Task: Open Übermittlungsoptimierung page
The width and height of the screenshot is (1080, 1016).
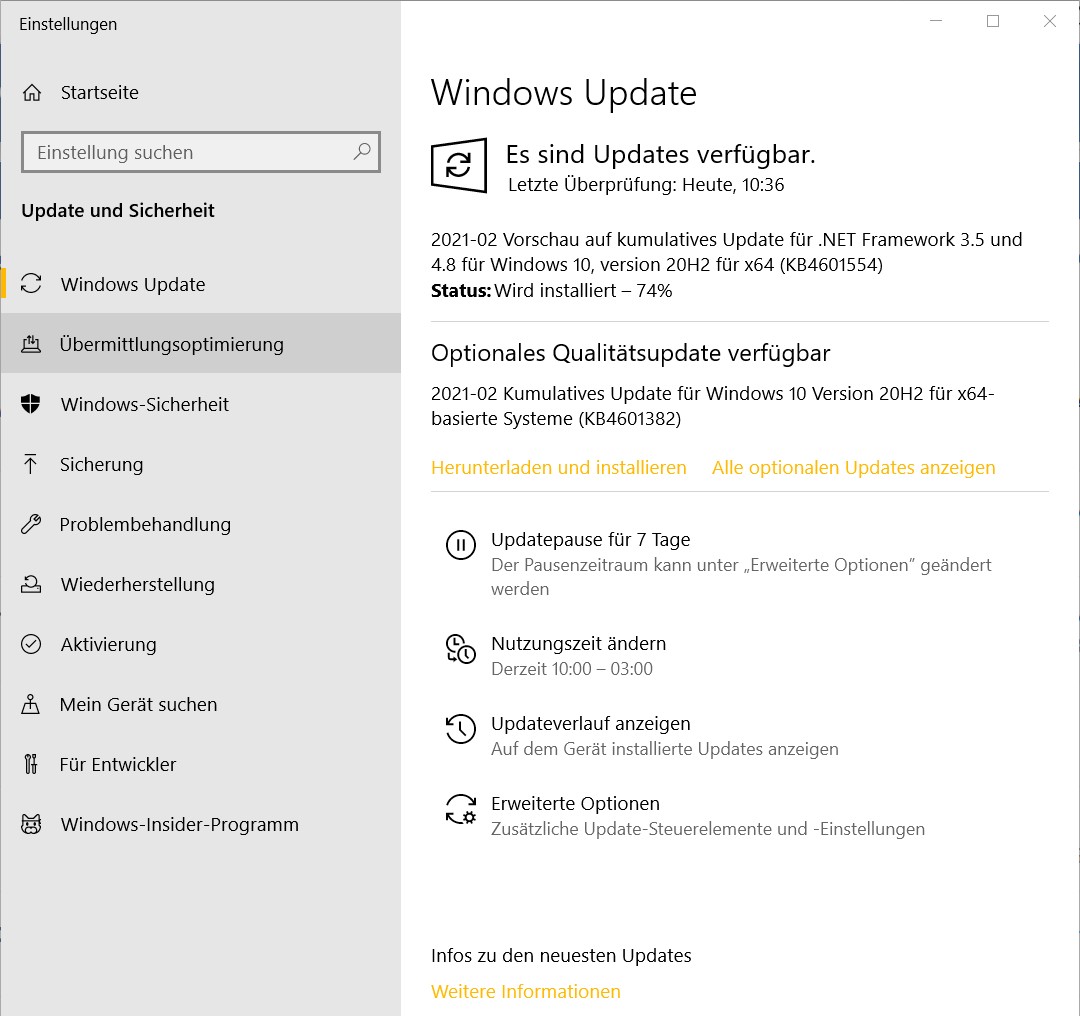Action: (200, 344)
